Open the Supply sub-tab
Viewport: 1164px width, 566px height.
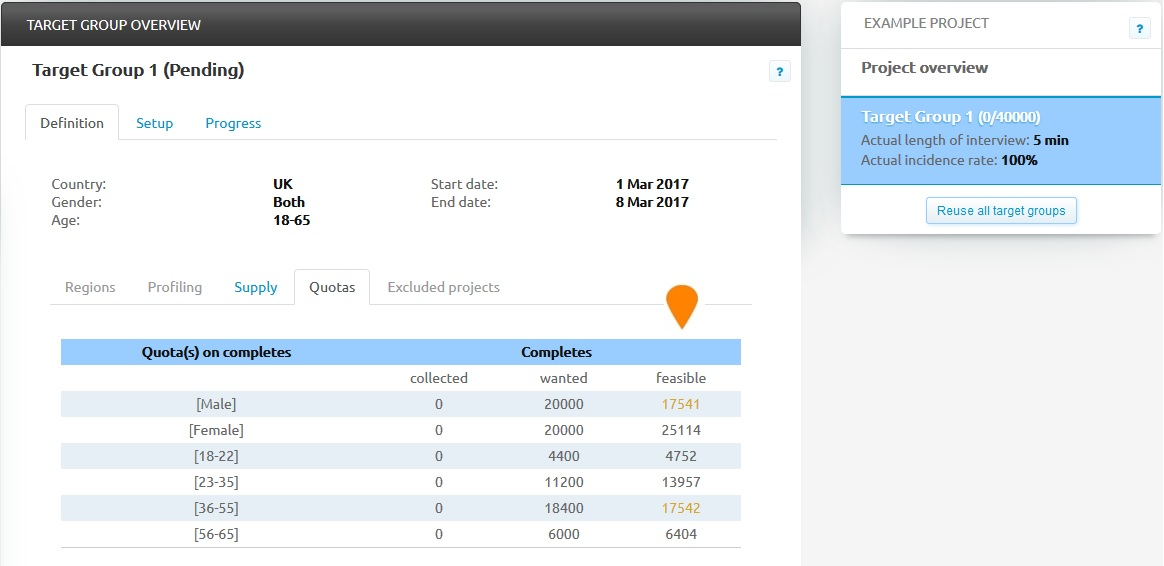pyautogui.click(x=256, y=287)
